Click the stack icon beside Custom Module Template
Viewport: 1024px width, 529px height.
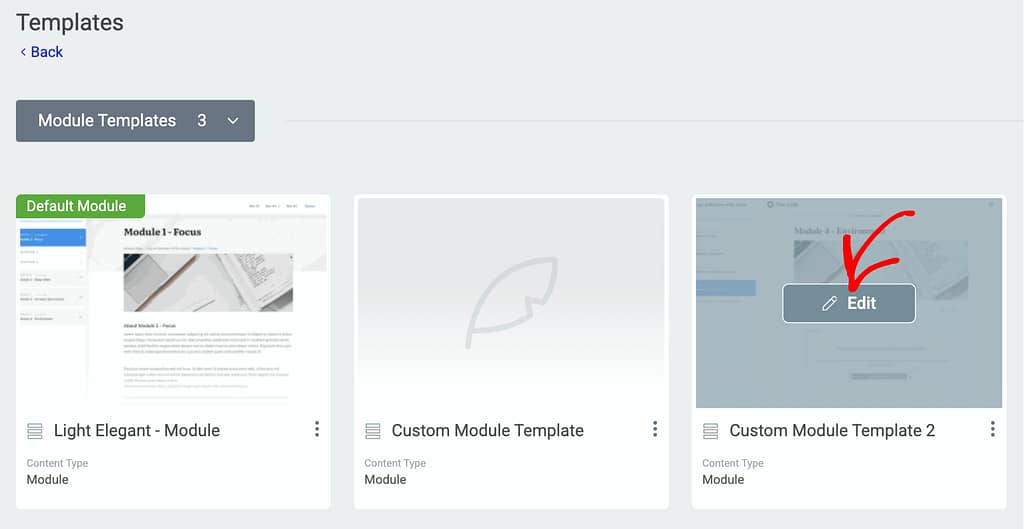pyautogui.click(x=373, y=431)
